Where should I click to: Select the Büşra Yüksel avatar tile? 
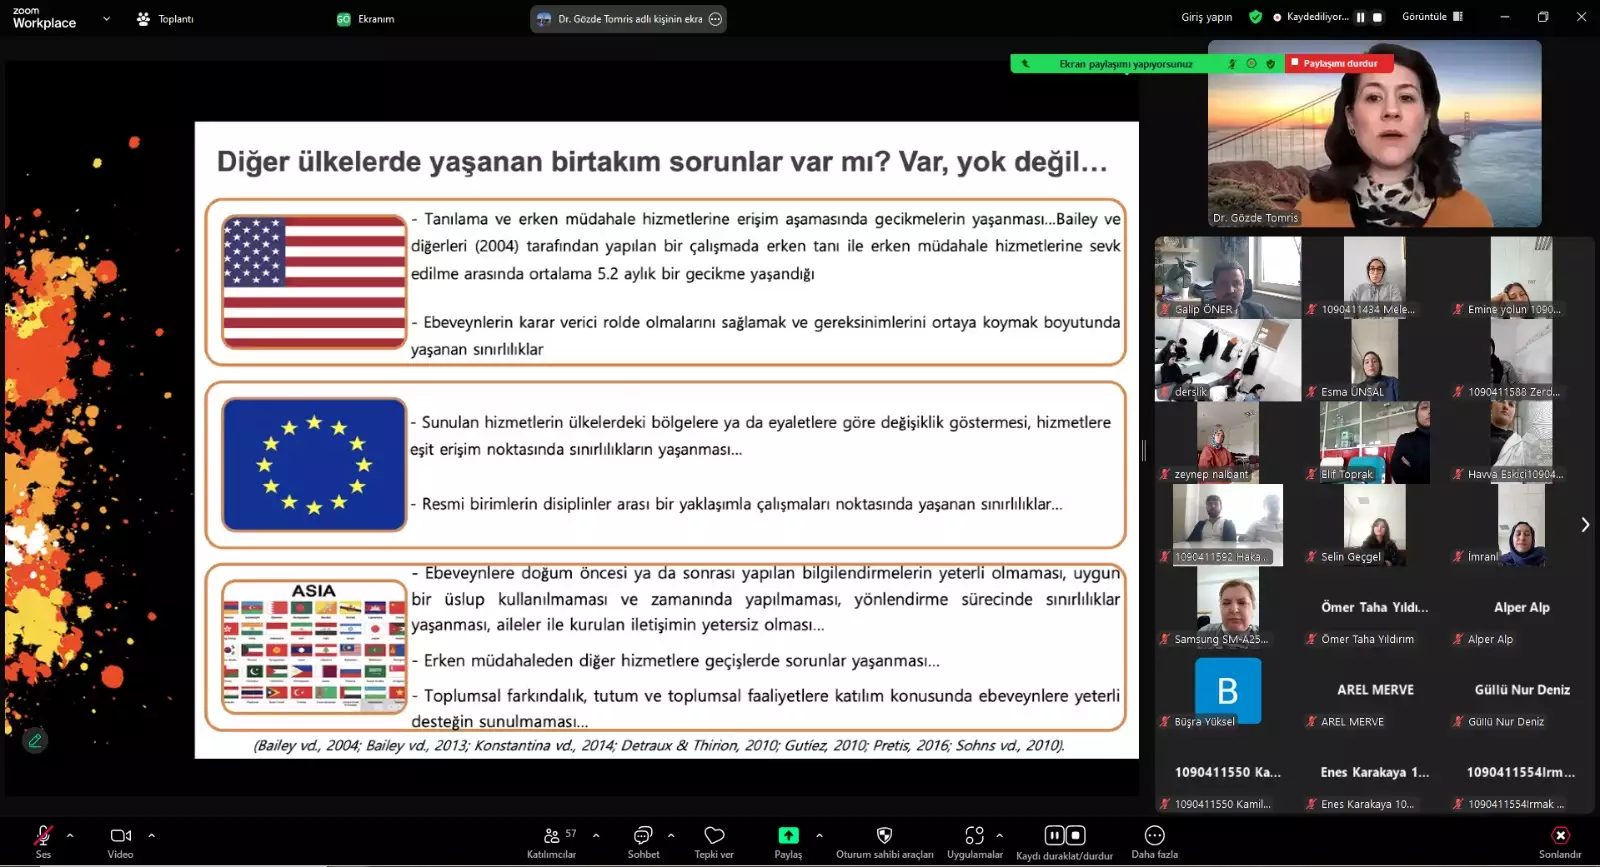(1228, 690)
